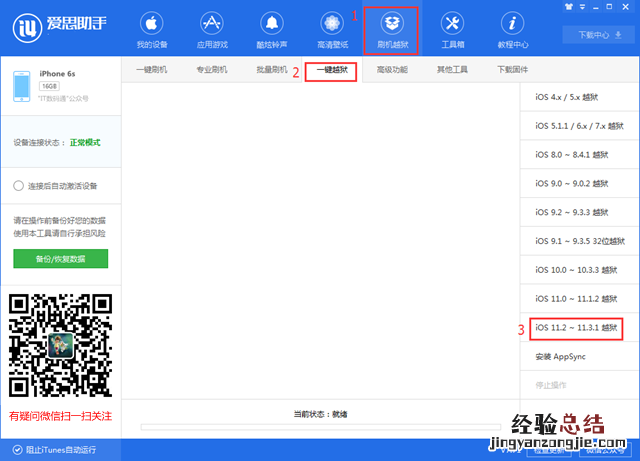Choose iOS 11.0 ~ 11.1.2 越狱
This screenshot has height=461, width=640.
579,299
